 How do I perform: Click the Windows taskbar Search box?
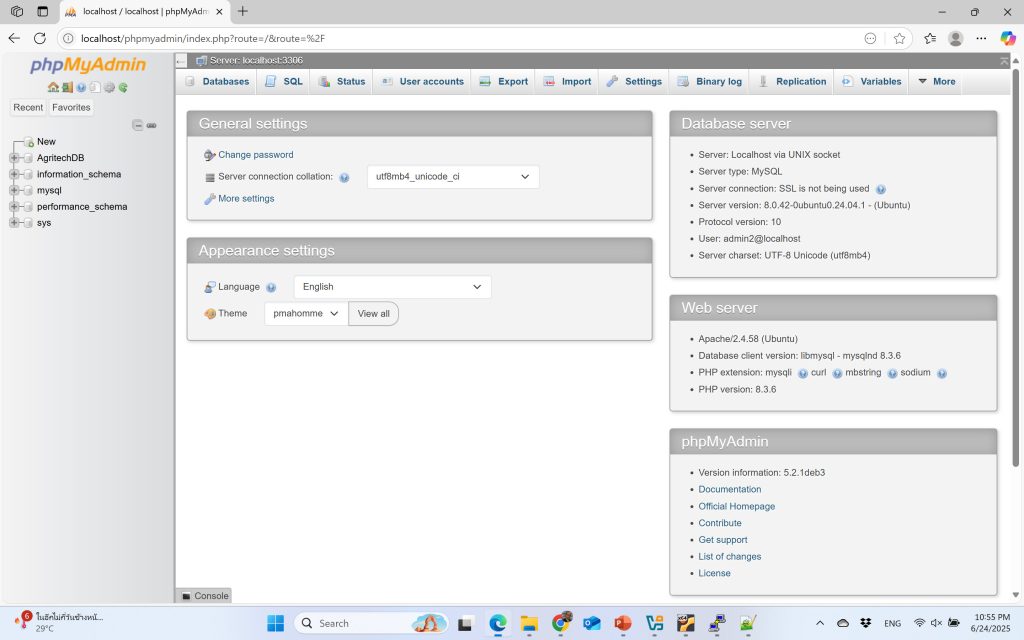click(372, 624)
